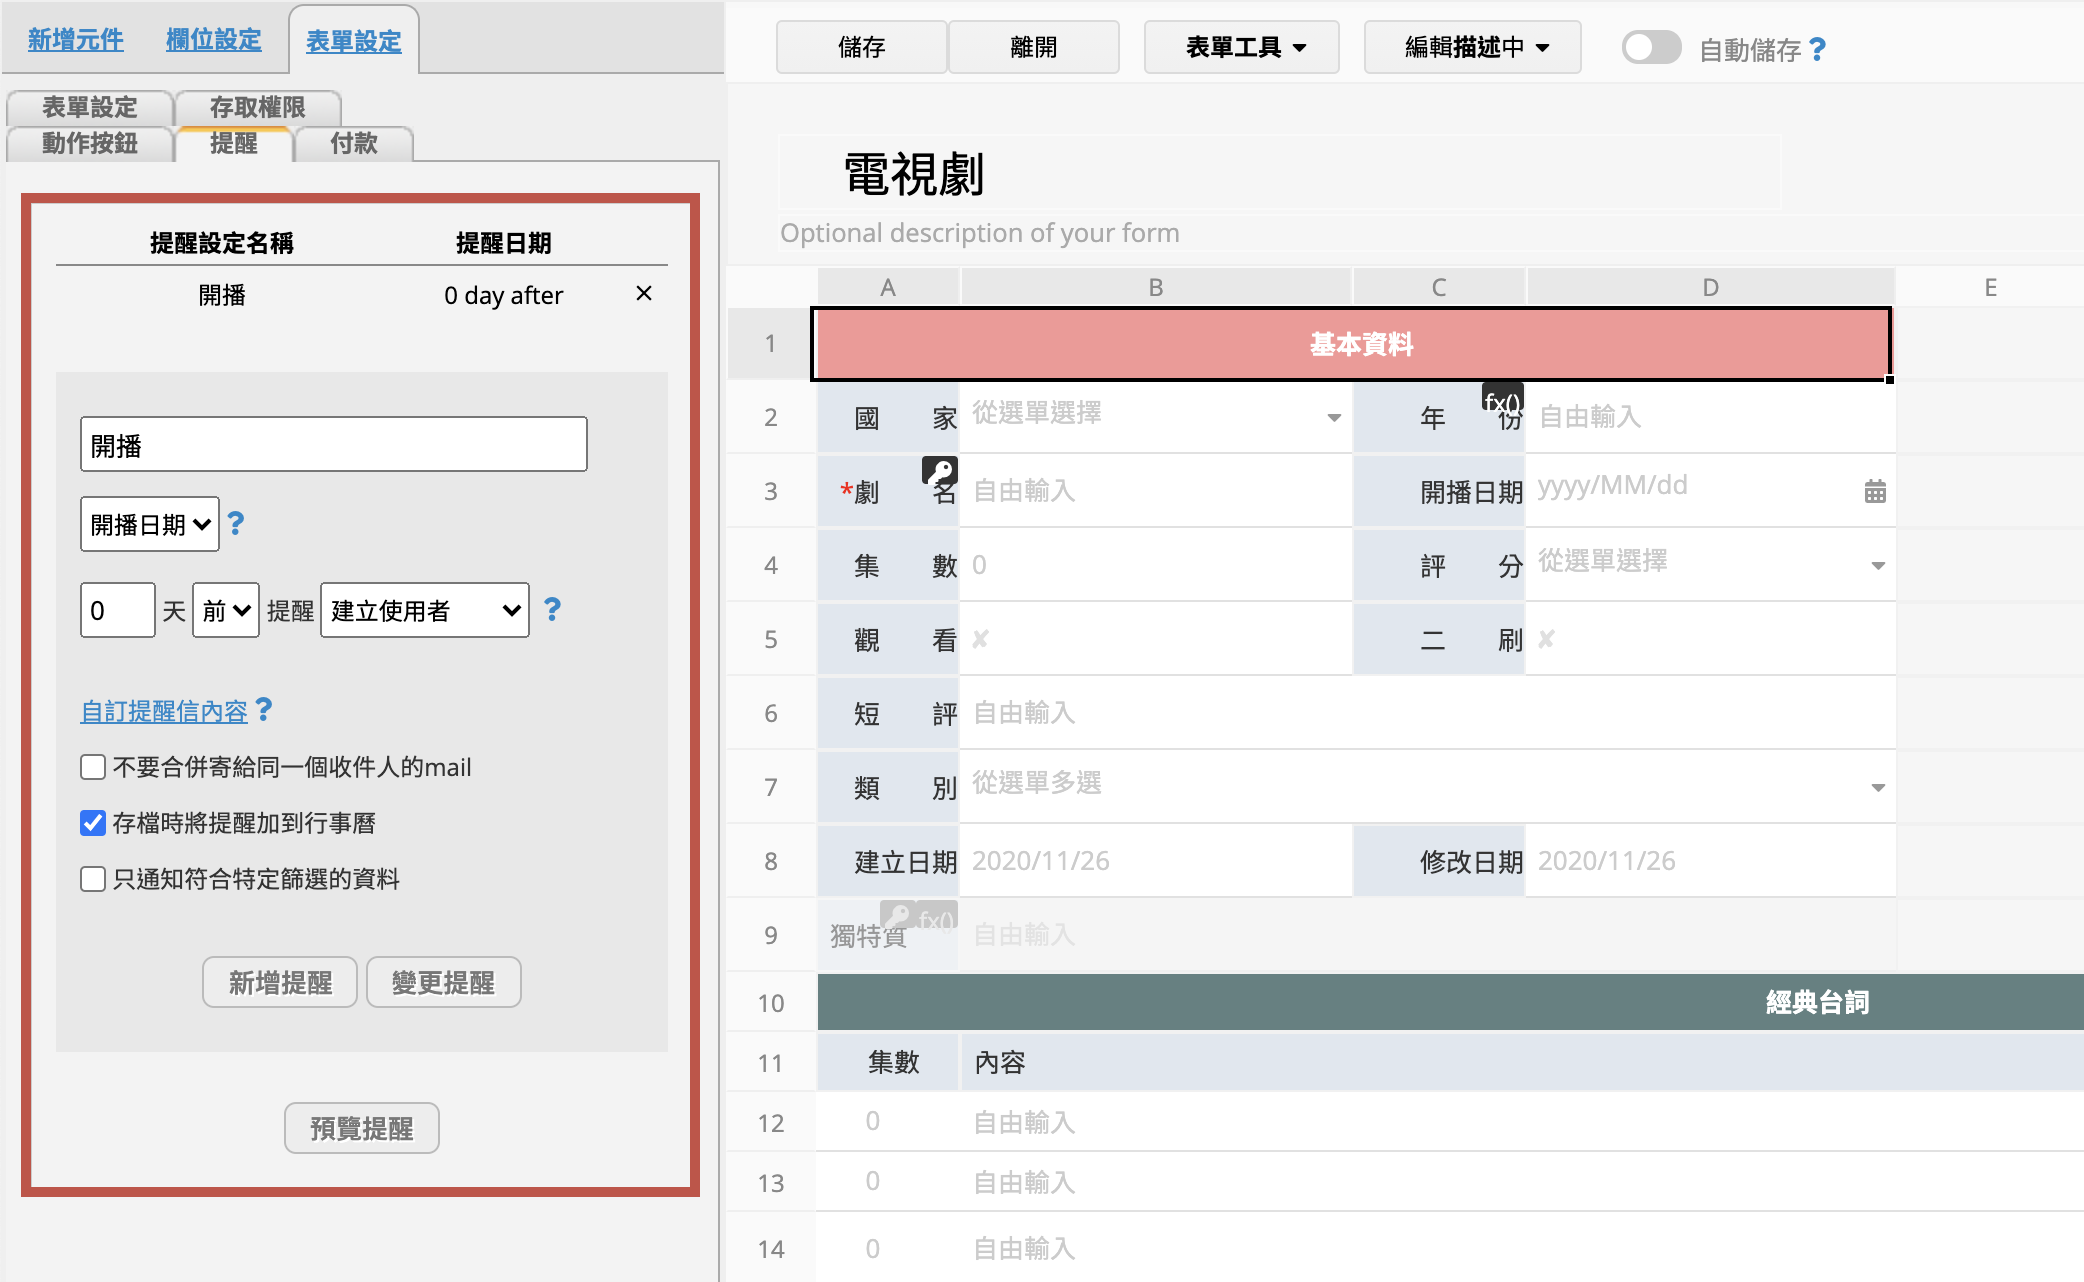Open the 存取權限 sub-tab
The width and height of the screenshot is (2084, 1282).
tap(257, 107)
